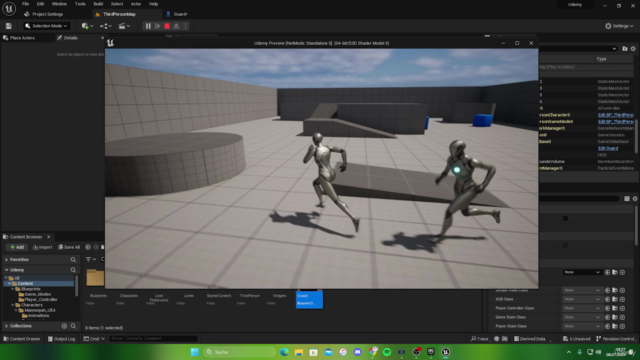The image size is (640, 360).
Task: Expand the Favorites section
Action: (7, 260)
